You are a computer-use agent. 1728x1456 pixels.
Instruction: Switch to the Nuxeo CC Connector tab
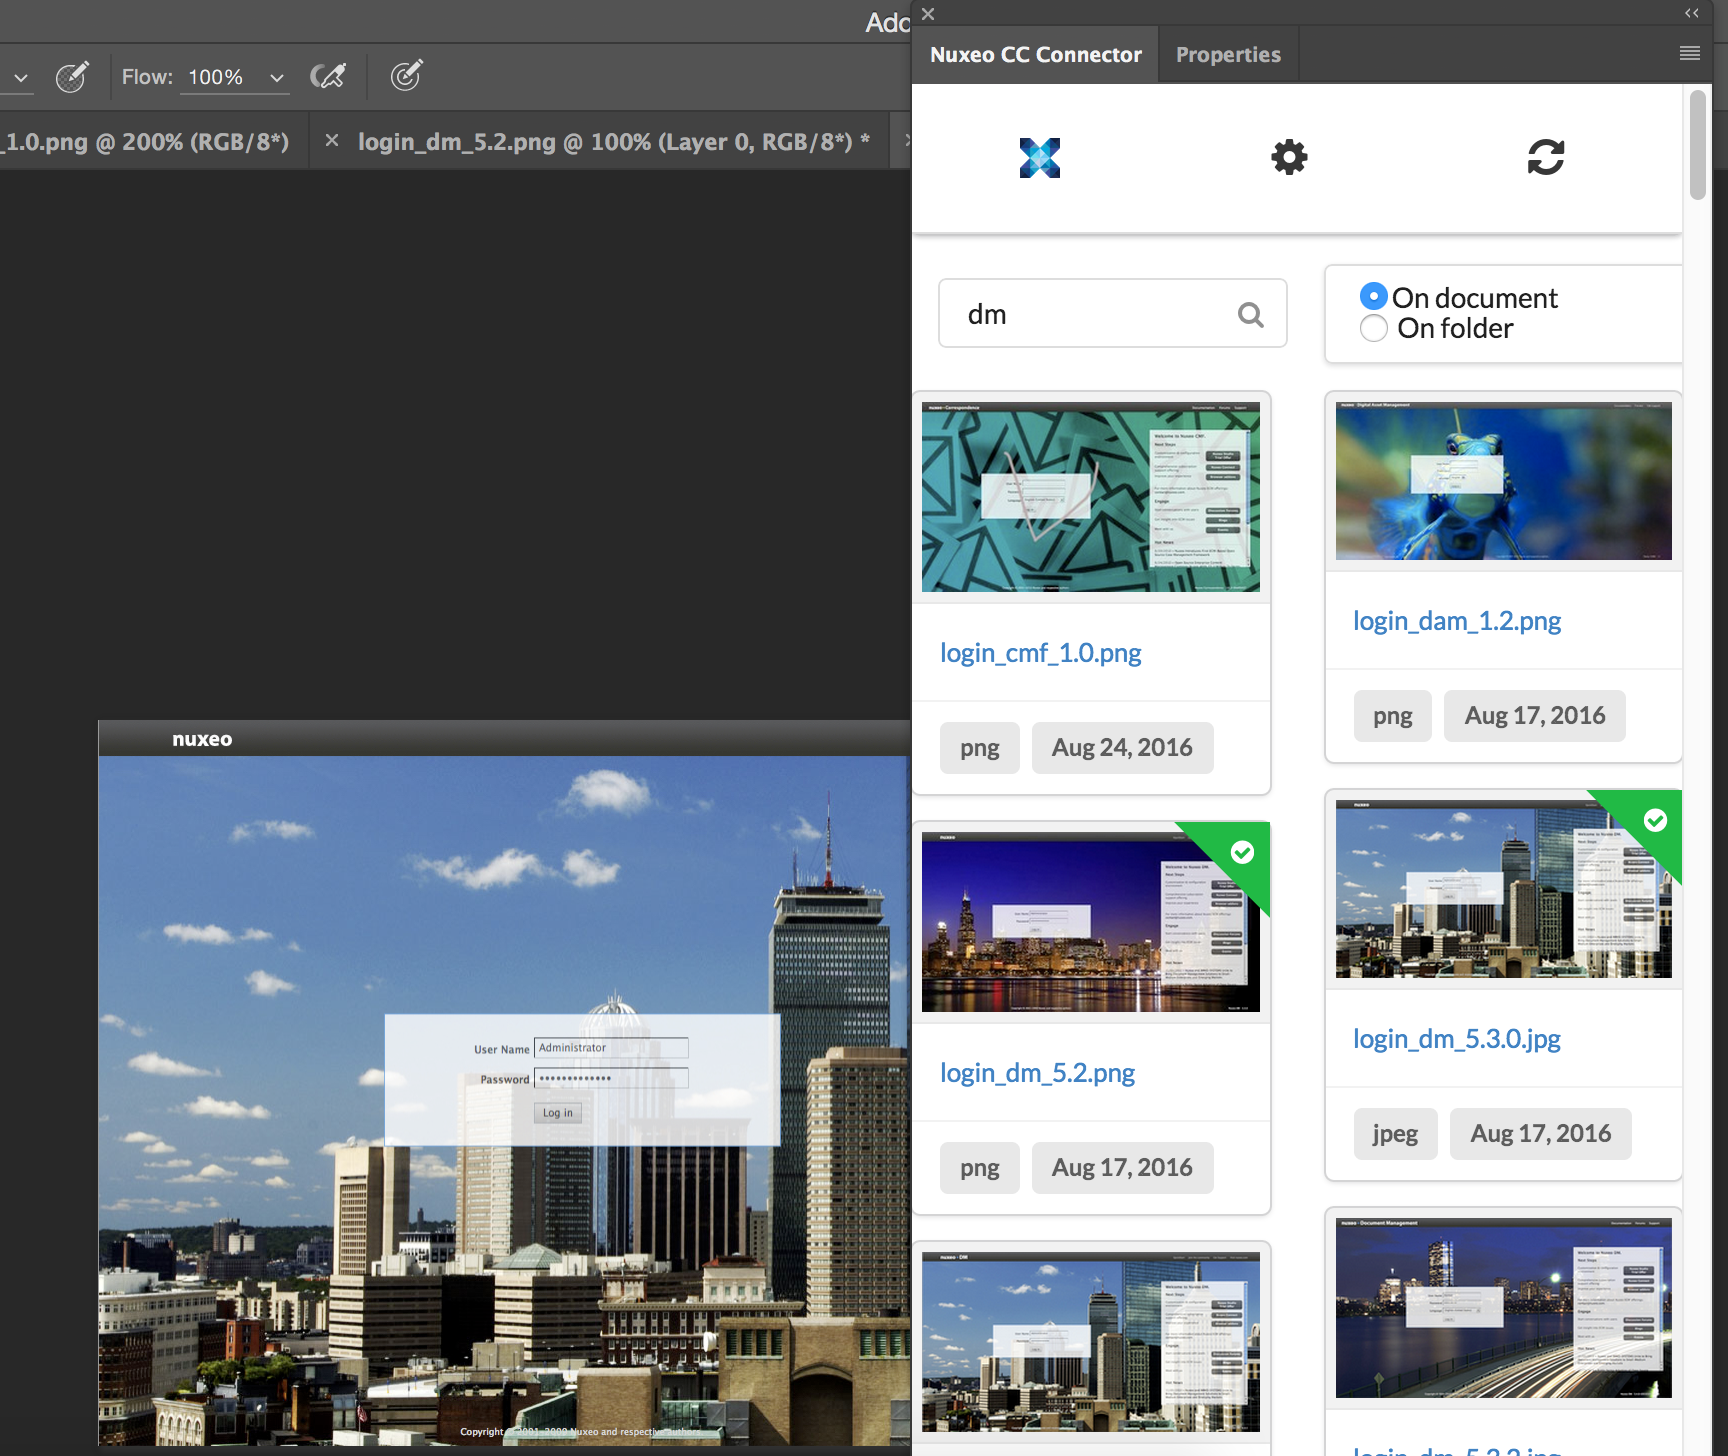[1035, 55]
